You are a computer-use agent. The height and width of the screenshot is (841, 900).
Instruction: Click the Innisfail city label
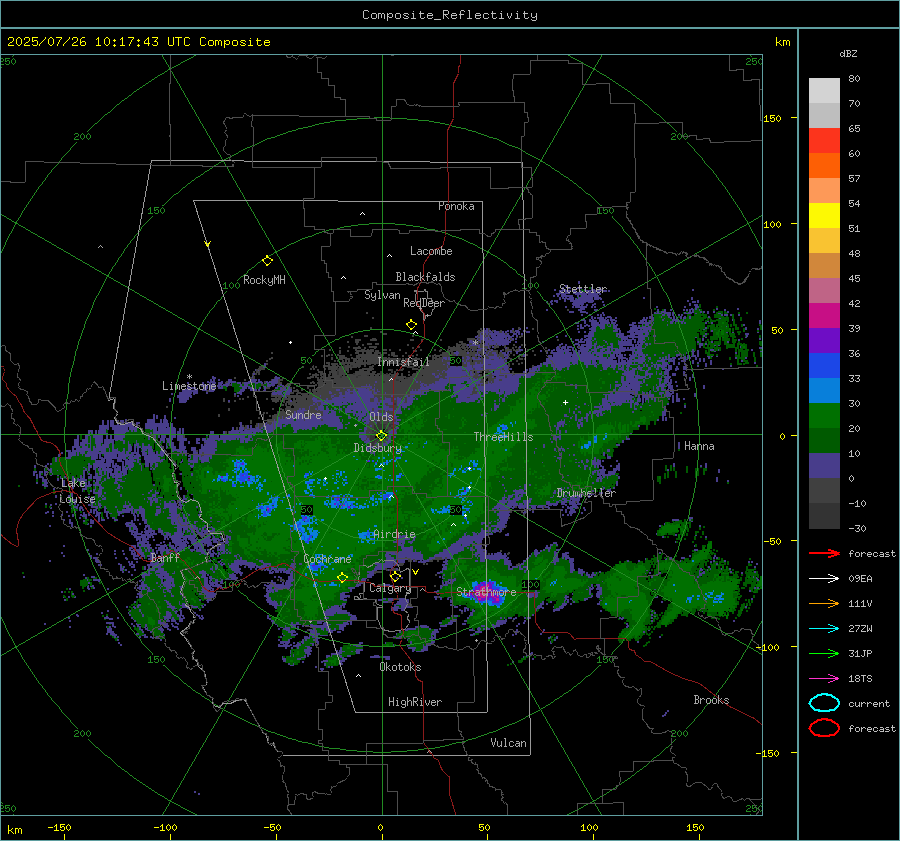pyautogui.click(x=403, y=362)
